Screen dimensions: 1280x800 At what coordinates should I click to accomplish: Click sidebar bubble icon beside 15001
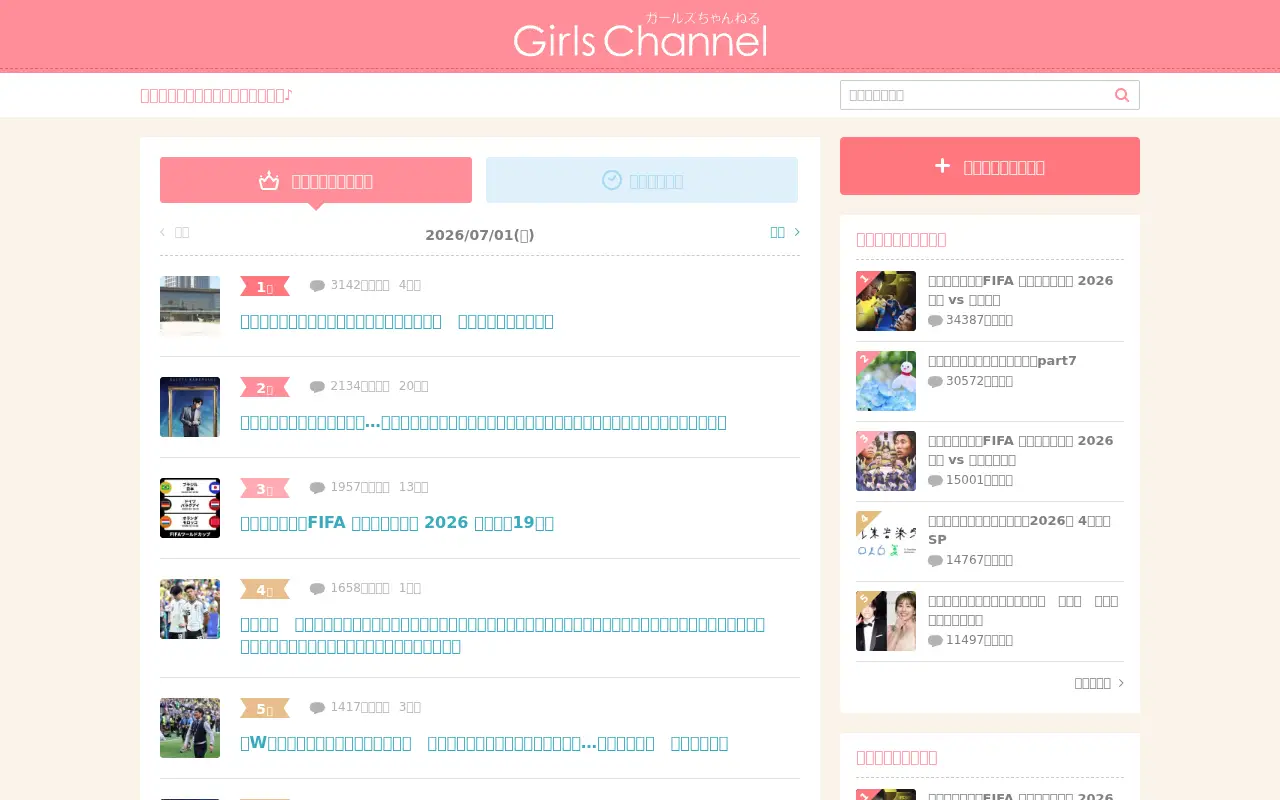coord(935,480)
